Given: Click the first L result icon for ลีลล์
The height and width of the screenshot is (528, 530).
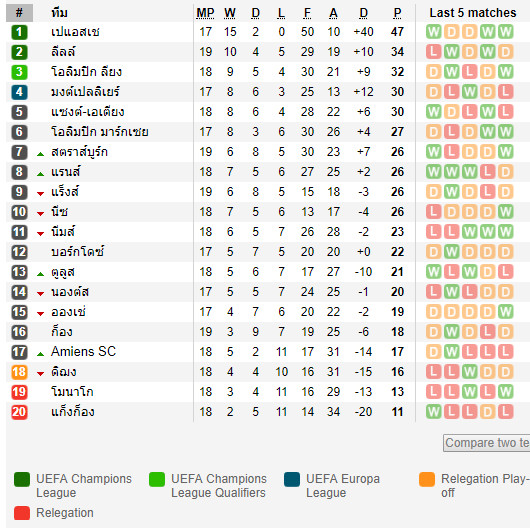Looking at the screenshot, I should pos(434,52).
